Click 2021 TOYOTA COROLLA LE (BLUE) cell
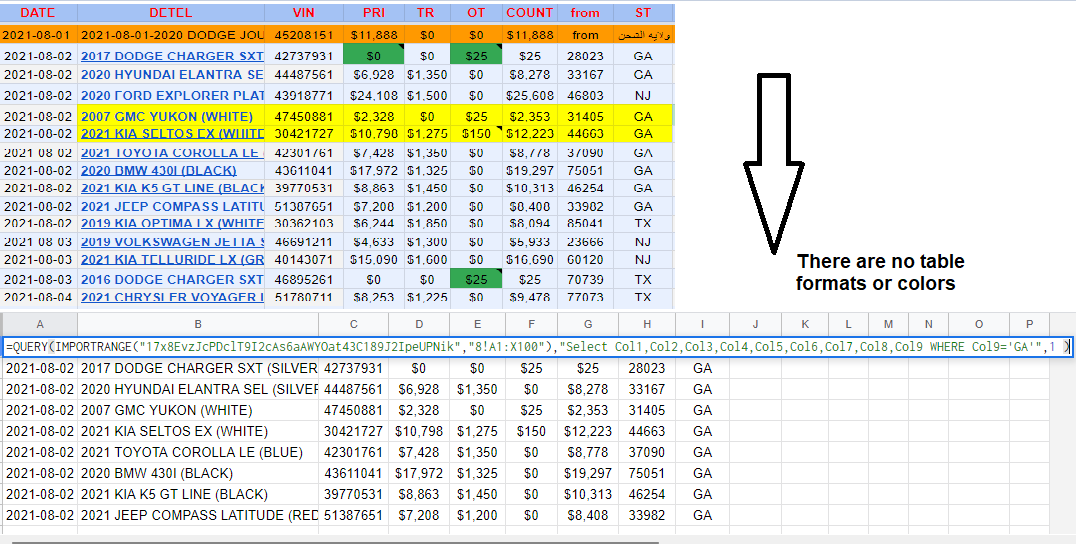 [198, 453]
